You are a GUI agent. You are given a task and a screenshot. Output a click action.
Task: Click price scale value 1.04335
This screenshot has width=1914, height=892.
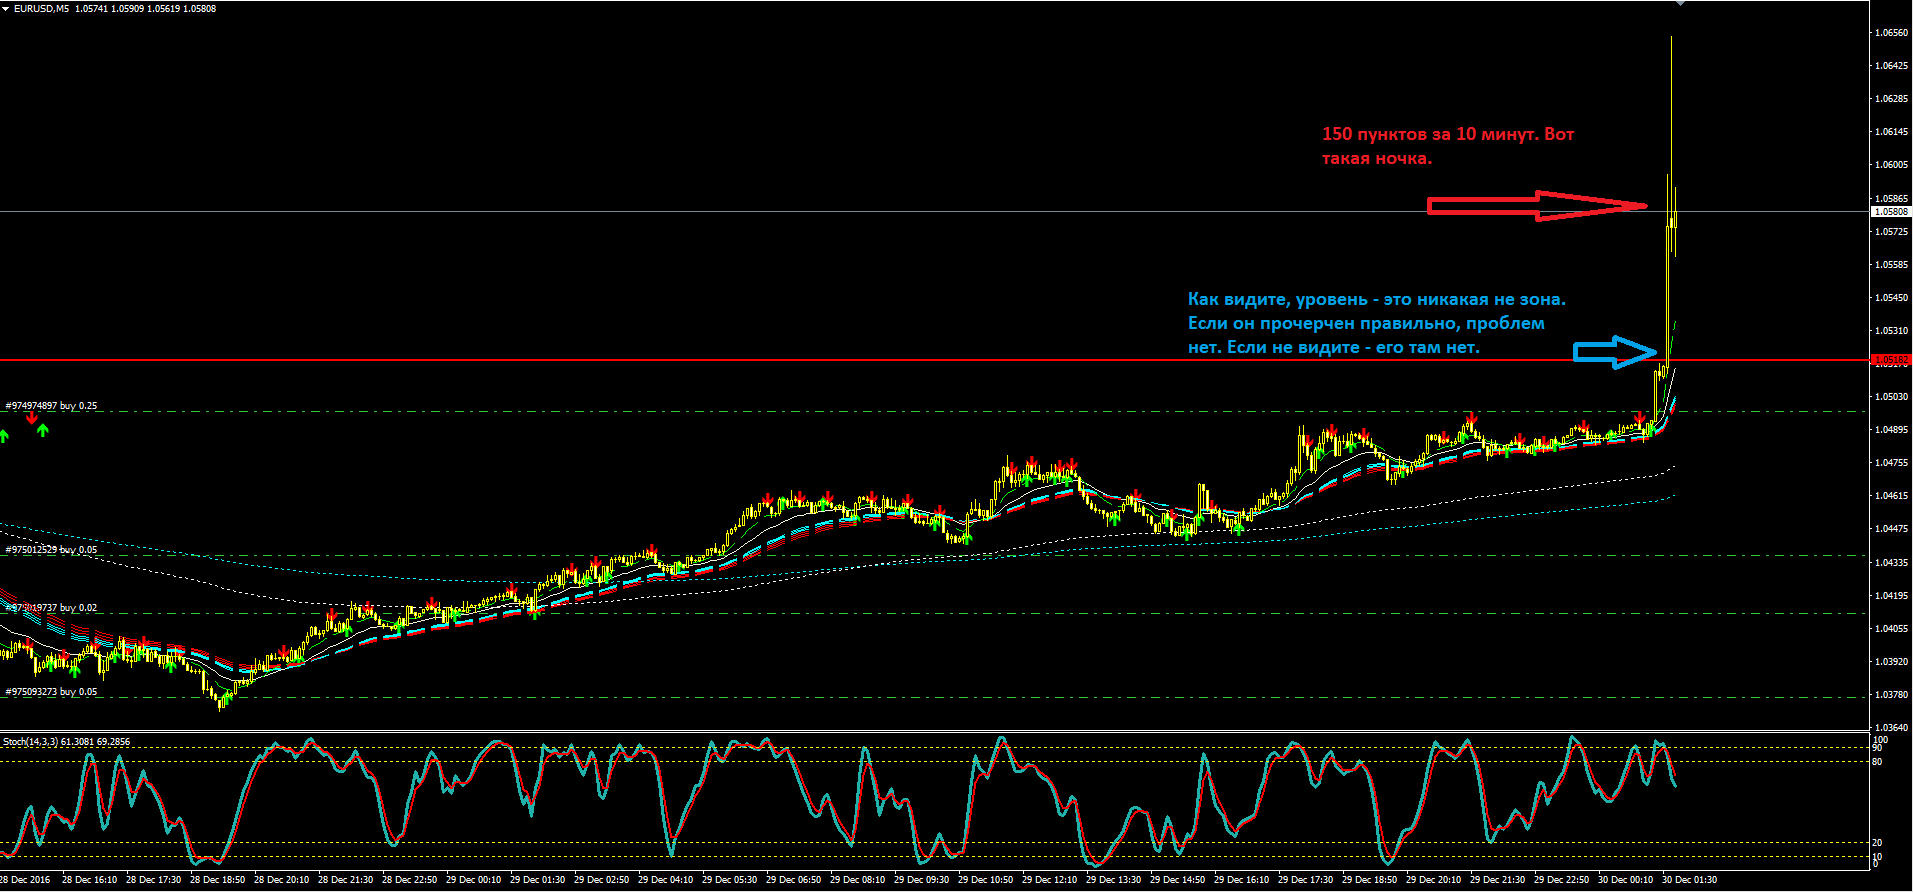(x=1891, y=563)
